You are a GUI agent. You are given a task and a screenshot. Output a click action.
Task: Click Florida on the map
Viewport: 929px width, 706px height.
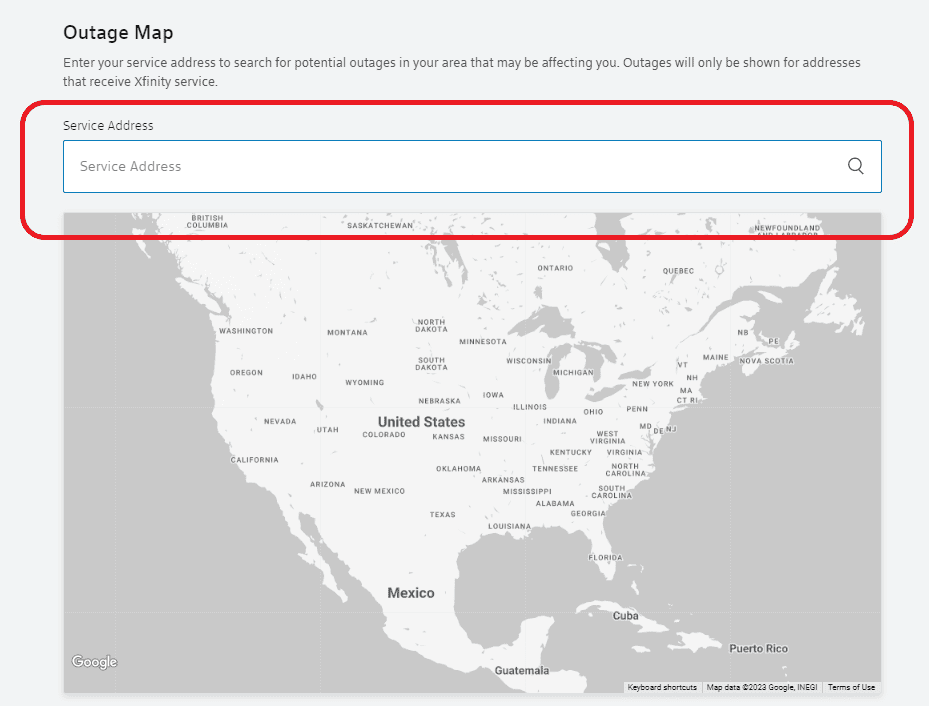point(604,556)
